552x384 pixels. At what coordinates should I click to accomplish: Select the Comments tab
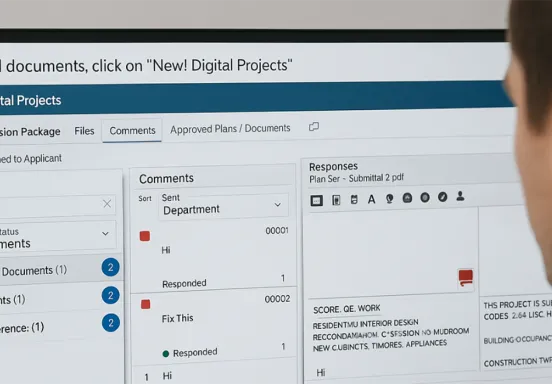[x=132, y=131]
